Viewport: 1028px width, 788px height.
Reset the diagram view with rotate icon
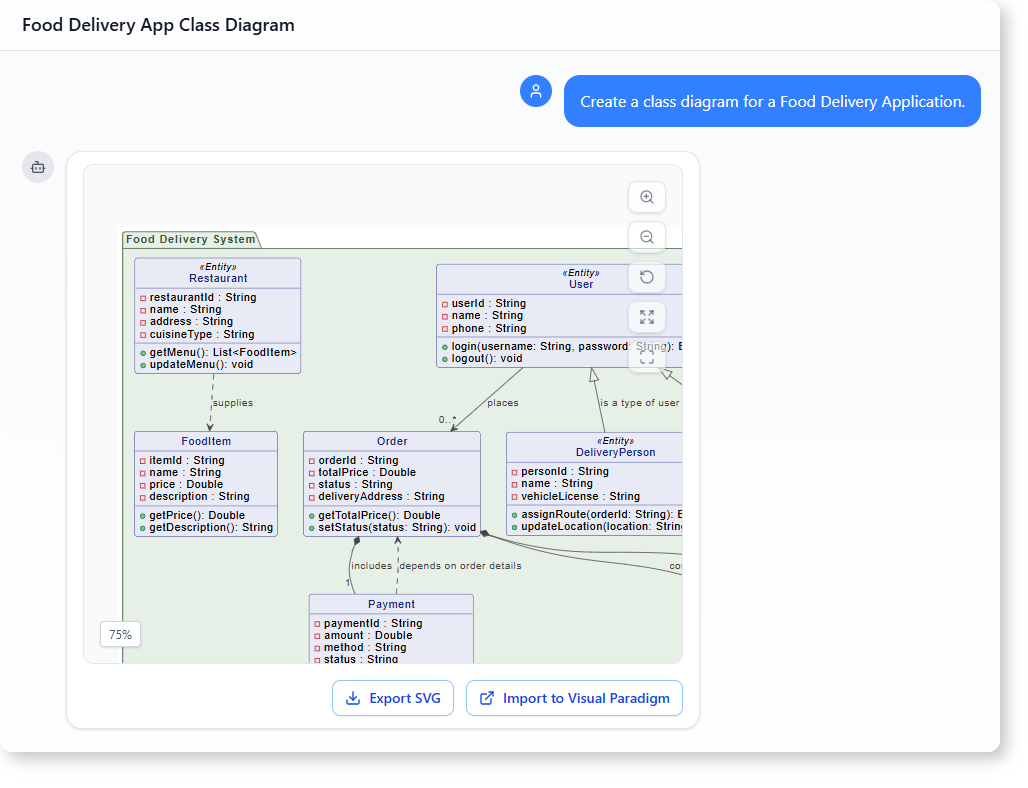[647, 277]
